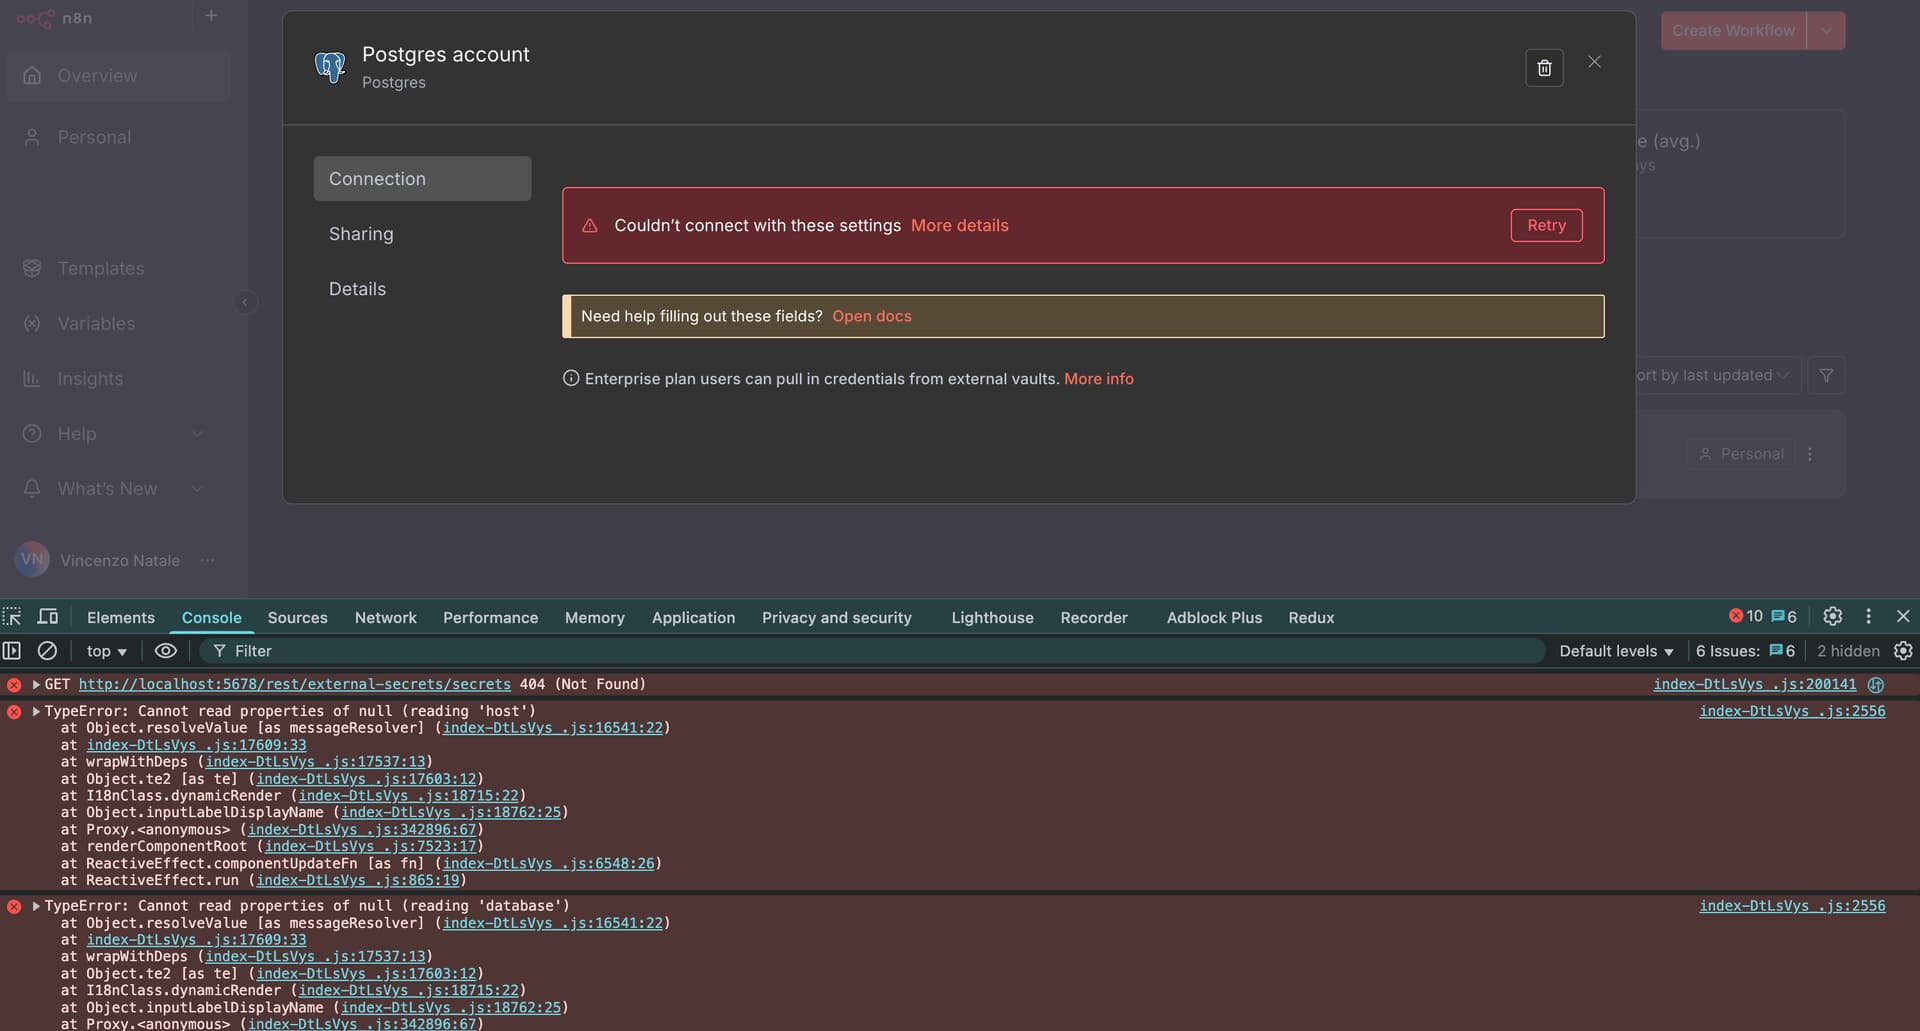Open the Default levels dropdown
This screenshot has width=1920, height=1031.
pyautogui.click(x=1615, y=651)
